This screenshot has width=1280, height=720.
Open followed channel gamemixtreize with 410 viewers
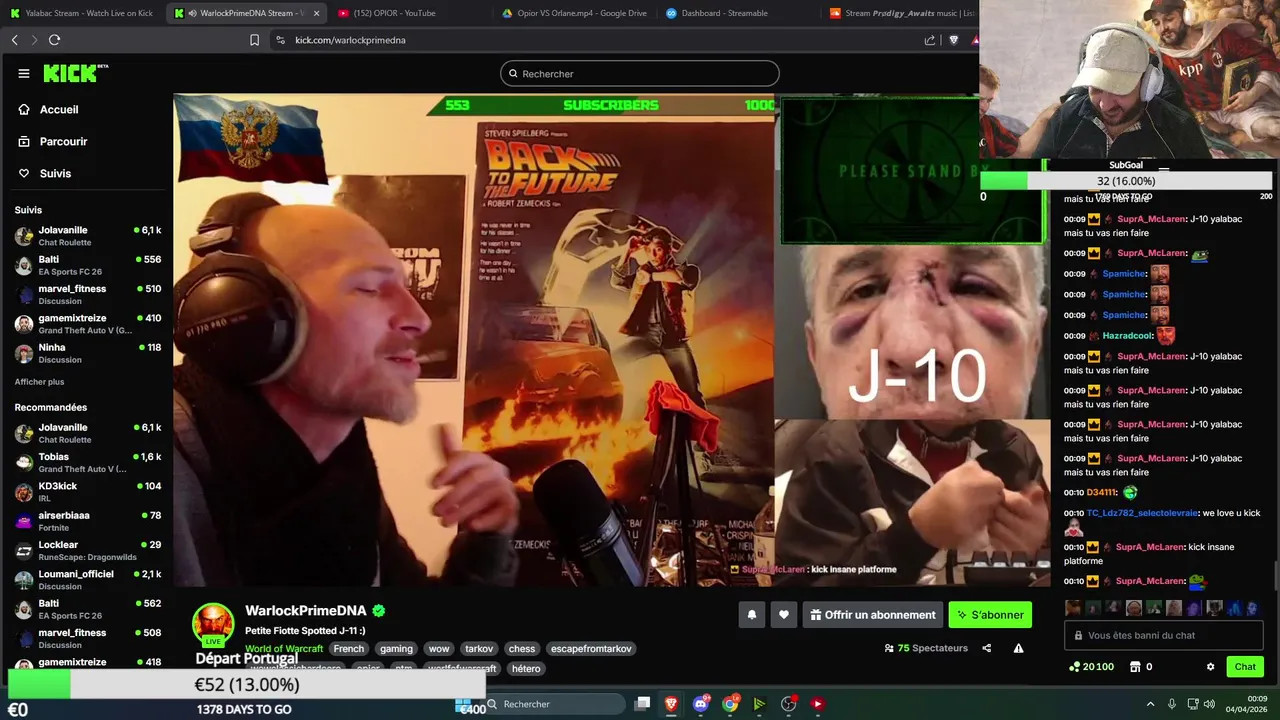point(88,324)
